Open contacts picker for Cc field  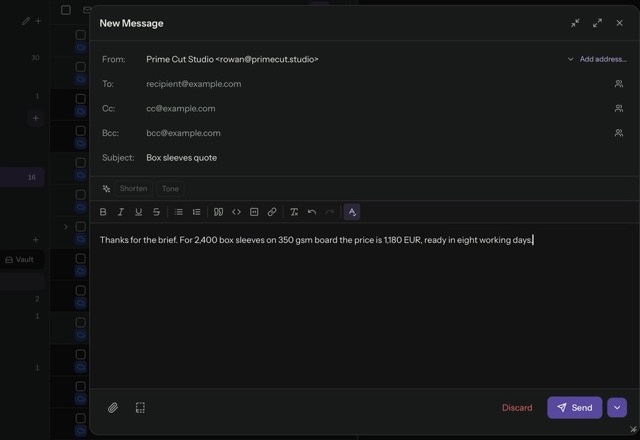click(619, 108)
